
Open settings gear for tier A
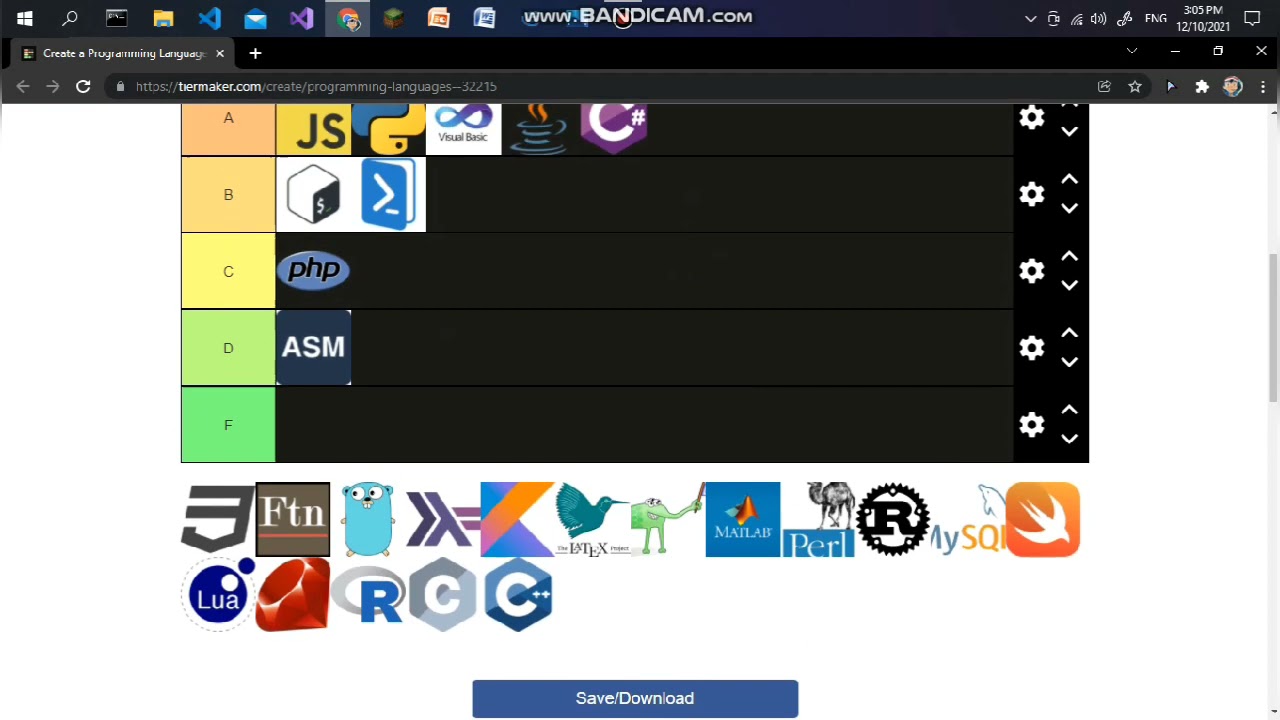[1032, 118]
